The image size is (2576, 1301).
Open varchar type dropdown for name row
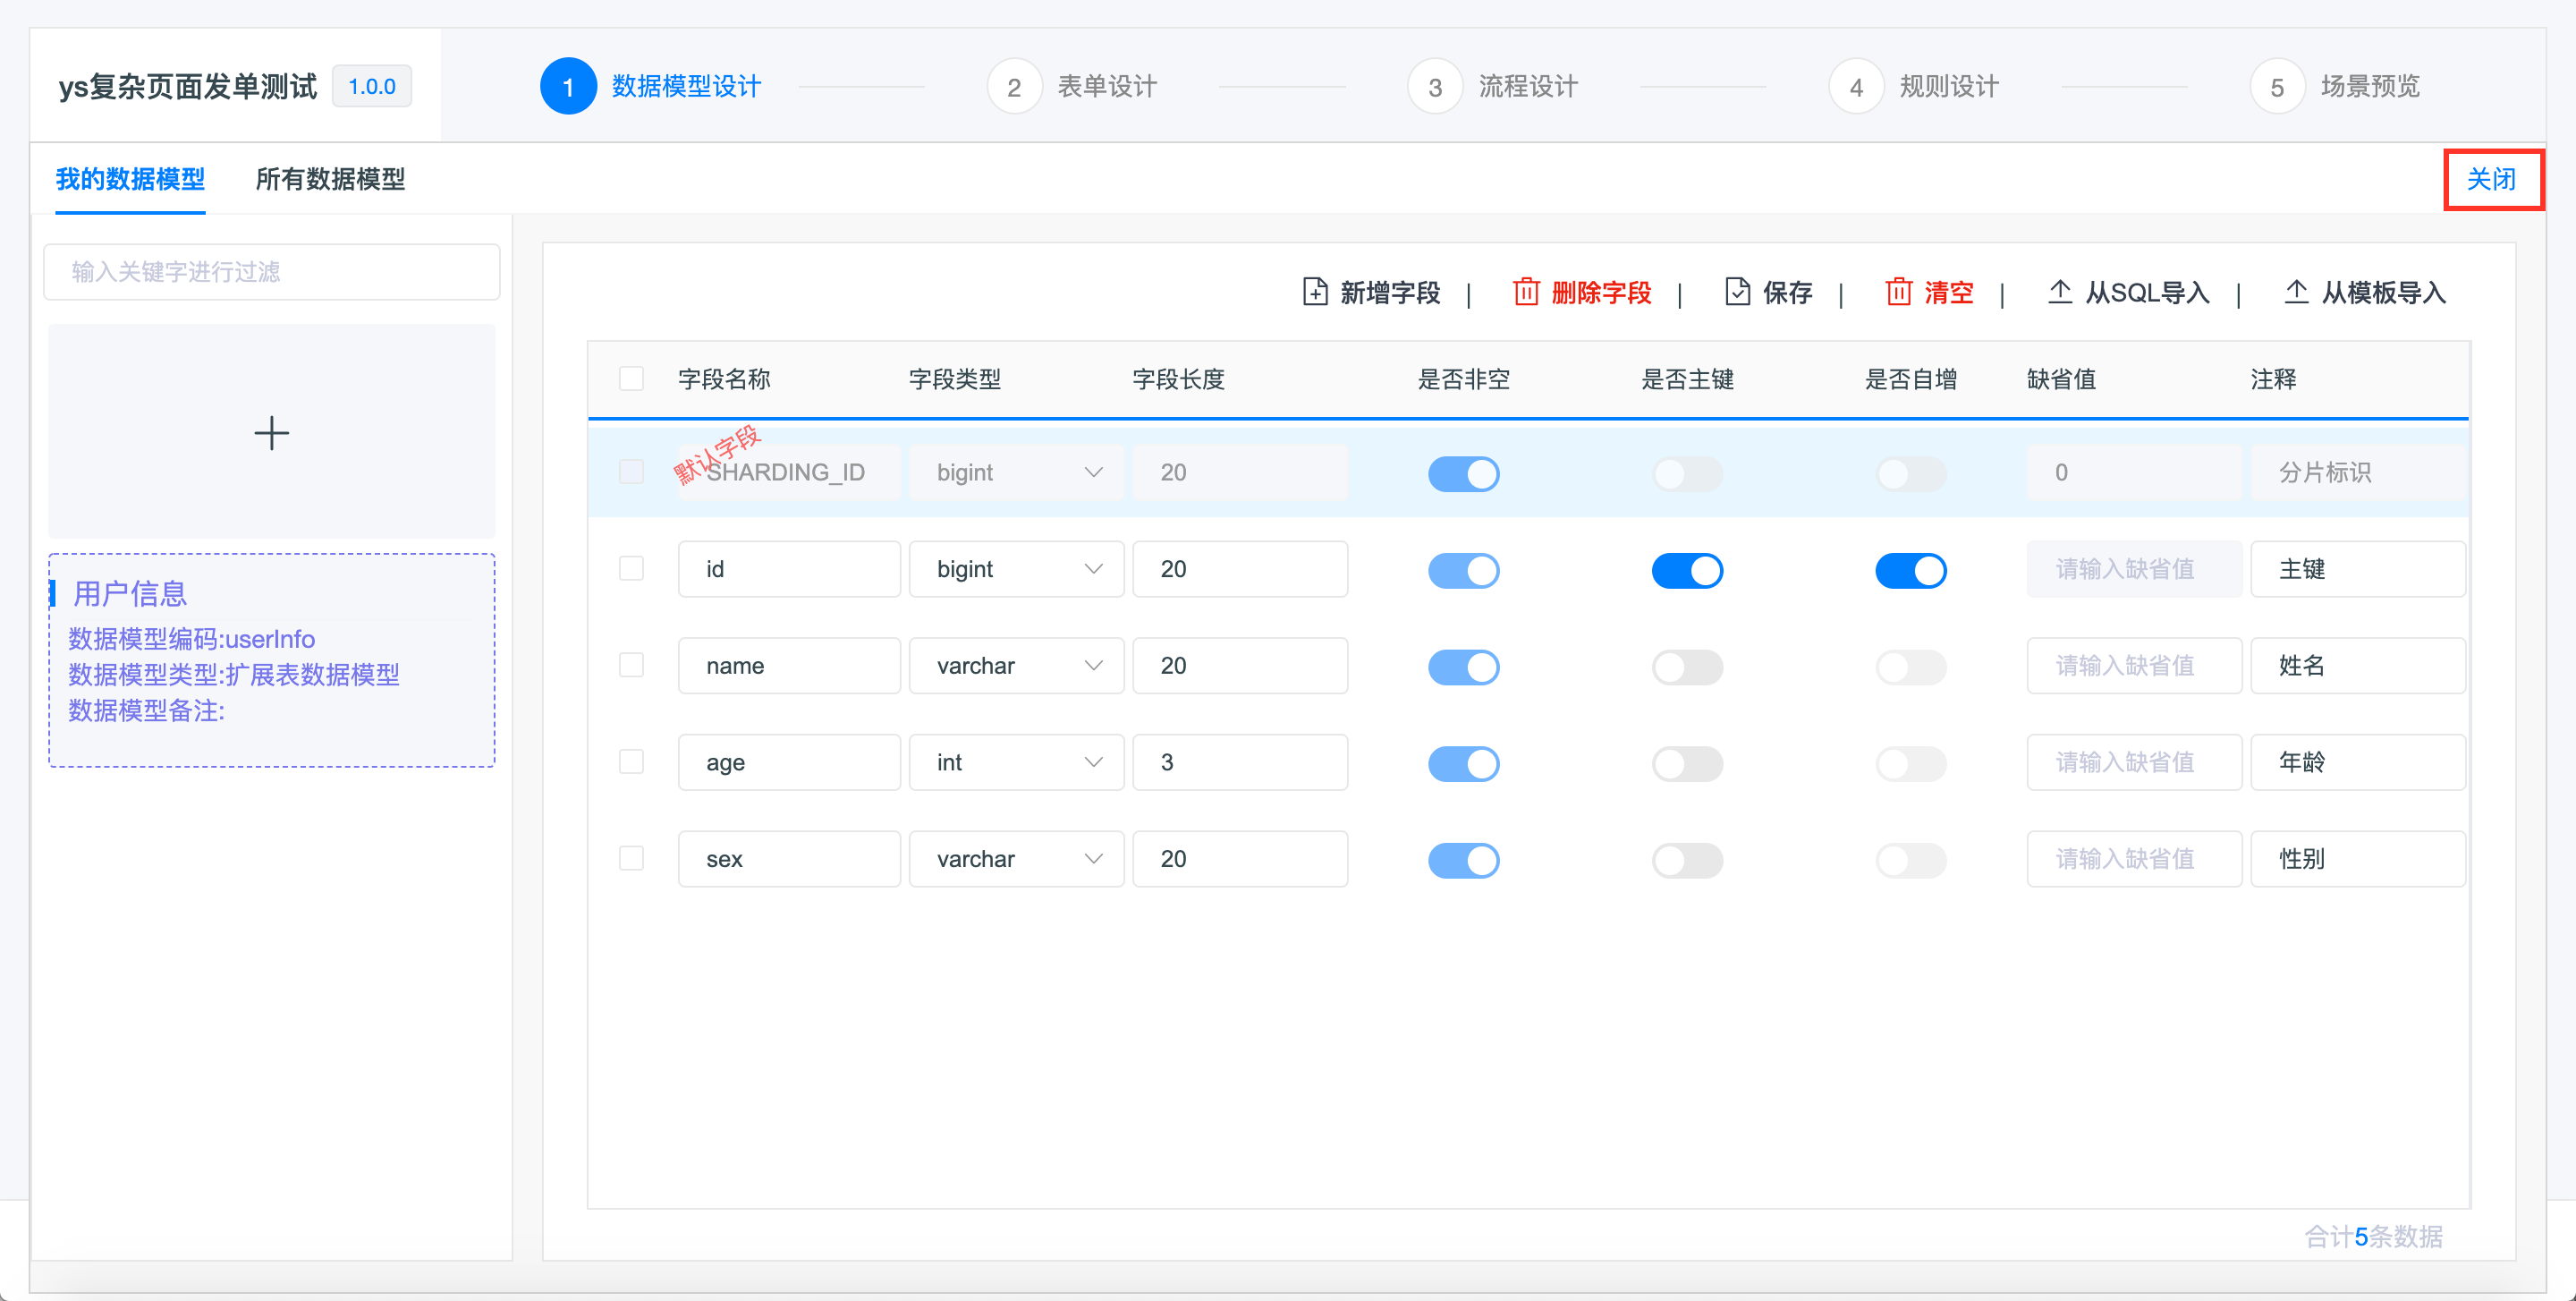[x=1016, y=665]
